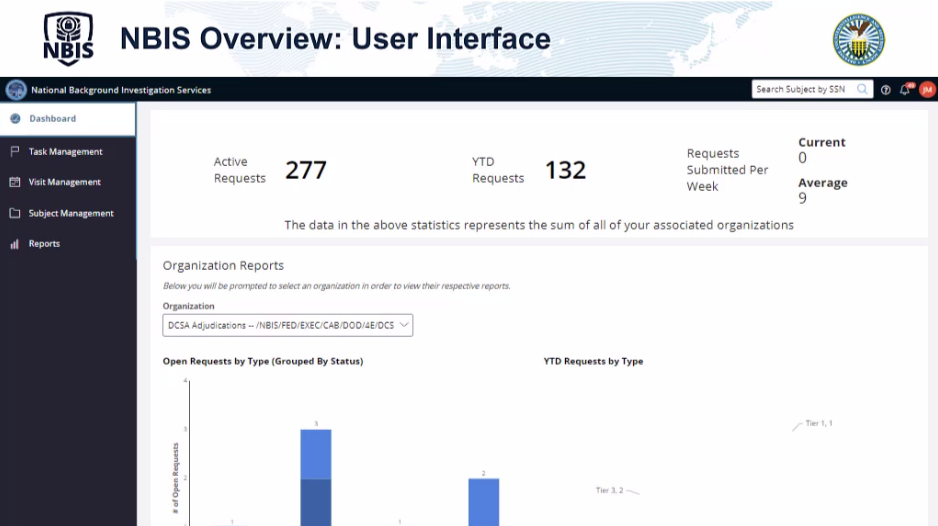938x526 pixels.
Task: Click the search magnifier icon
Action: (x=862, y=89)
